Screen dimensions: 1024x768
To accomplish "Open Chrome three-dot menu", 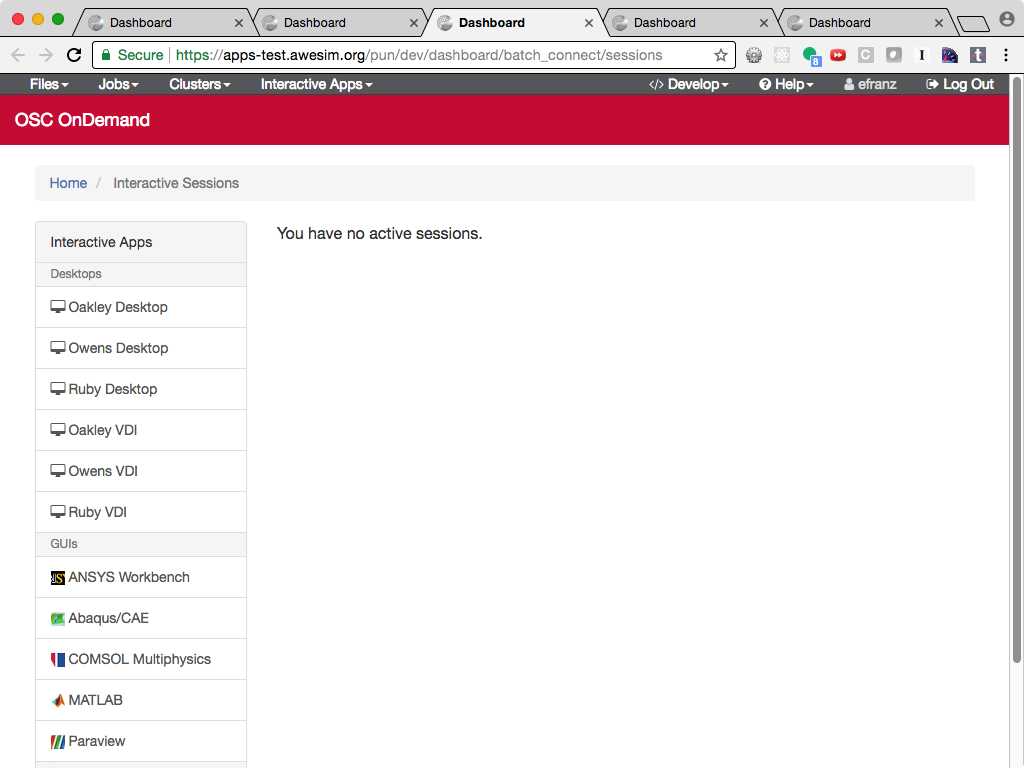I will click(x=1006, y=56).
